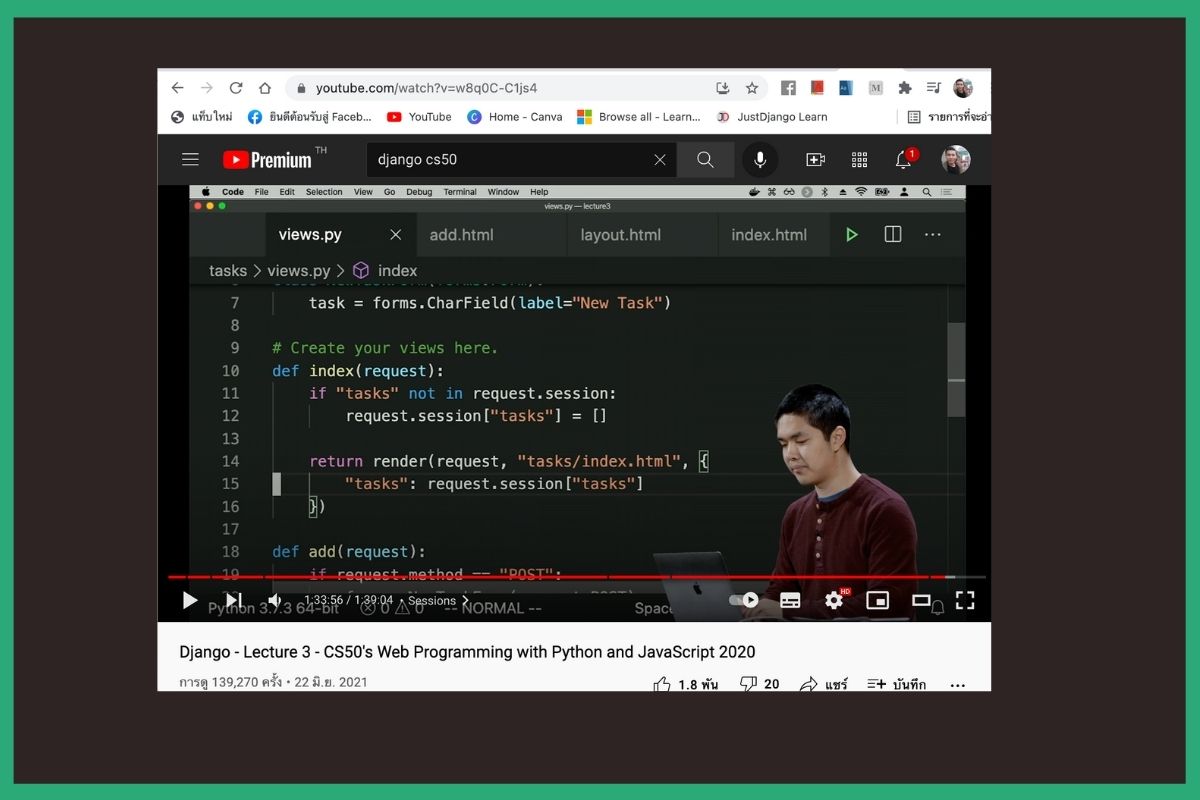Open the YouTube hamburger guide menu
Screen dimensions: 1200x800
(x=190, y=159)
